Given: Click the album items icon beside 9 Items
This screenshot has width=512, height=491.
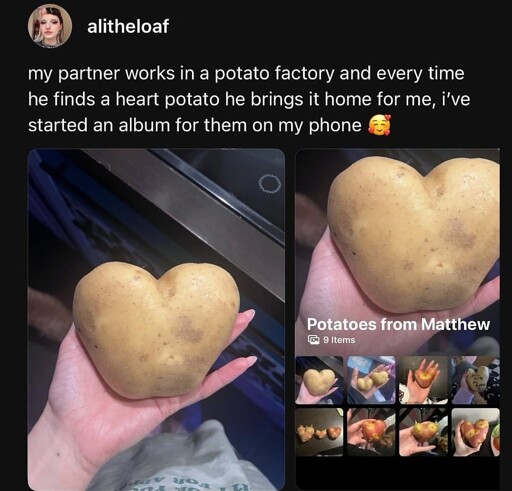Looking at the screenshot, I should click(x=313, y=340).
